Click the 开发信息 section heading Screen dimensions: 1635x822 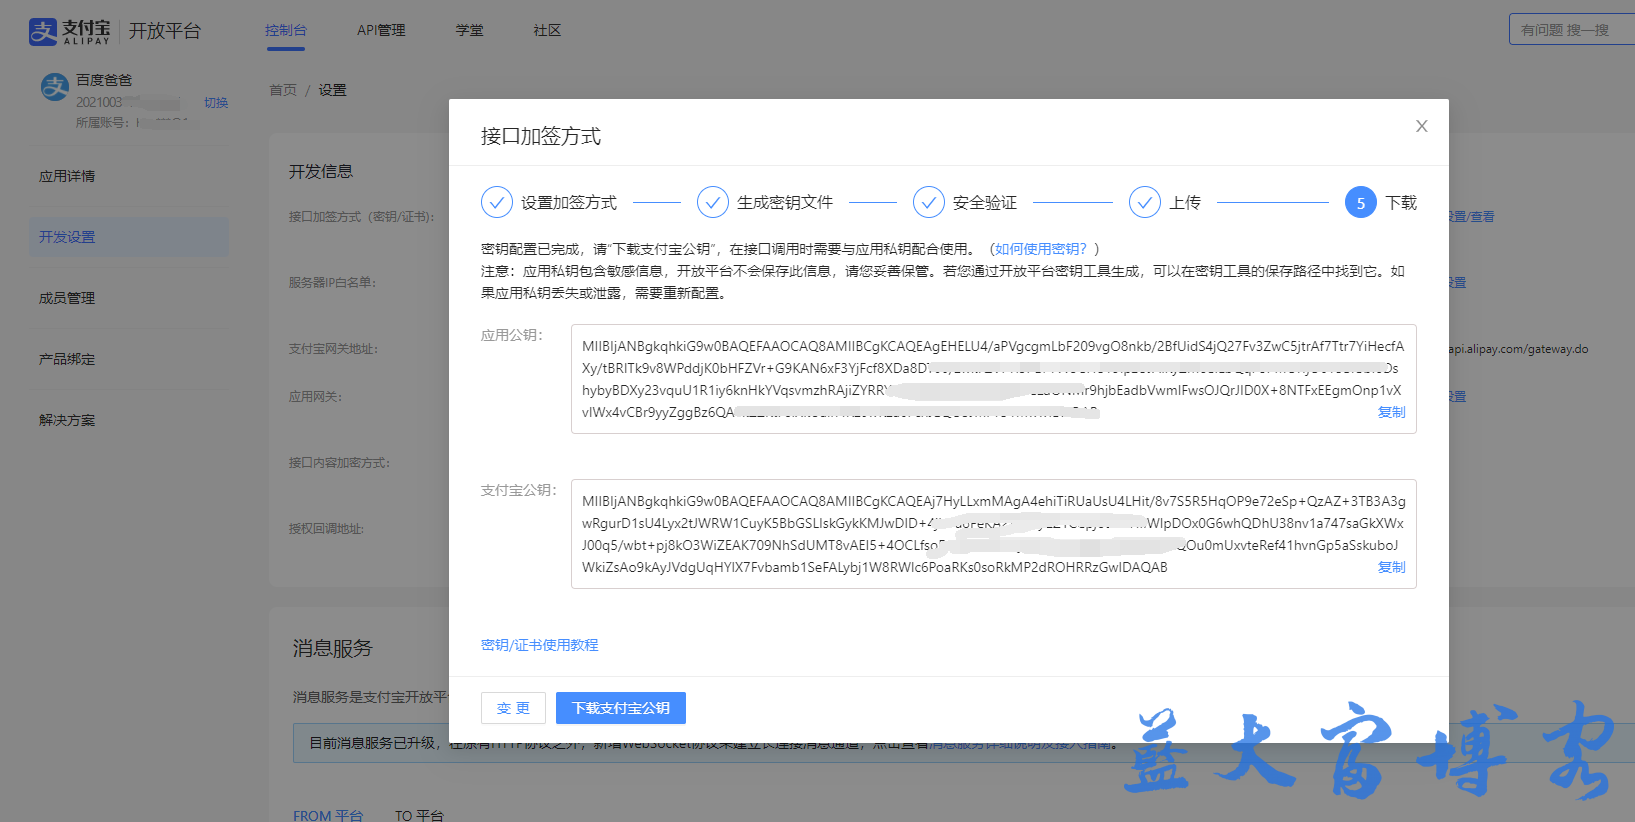(321, 171)
